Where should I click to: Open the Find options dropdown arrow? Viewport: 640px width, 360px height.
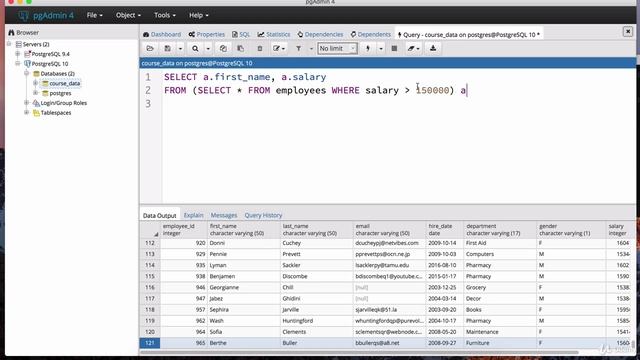point(208,49)
